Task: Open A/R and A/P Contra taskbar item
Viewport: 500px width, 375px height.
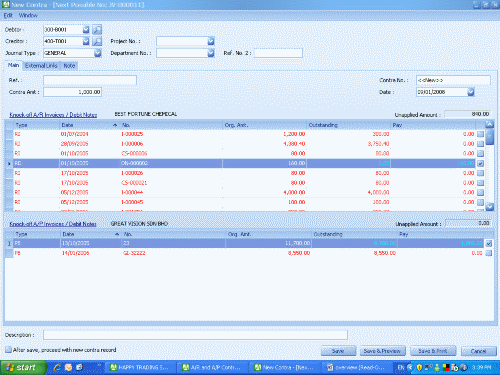Action: point(212,367)
